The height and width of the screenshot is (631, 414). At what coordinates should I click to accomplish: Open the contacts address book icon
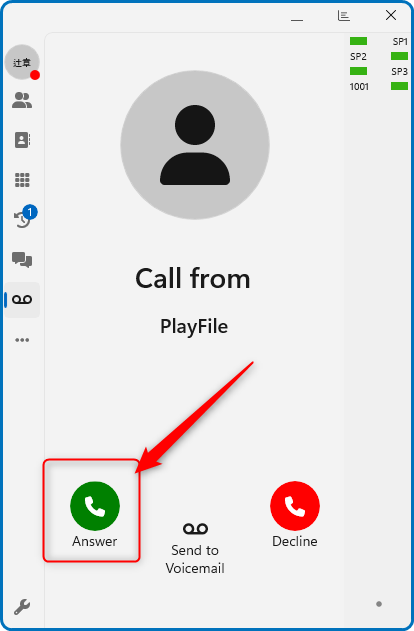point(22,140)
